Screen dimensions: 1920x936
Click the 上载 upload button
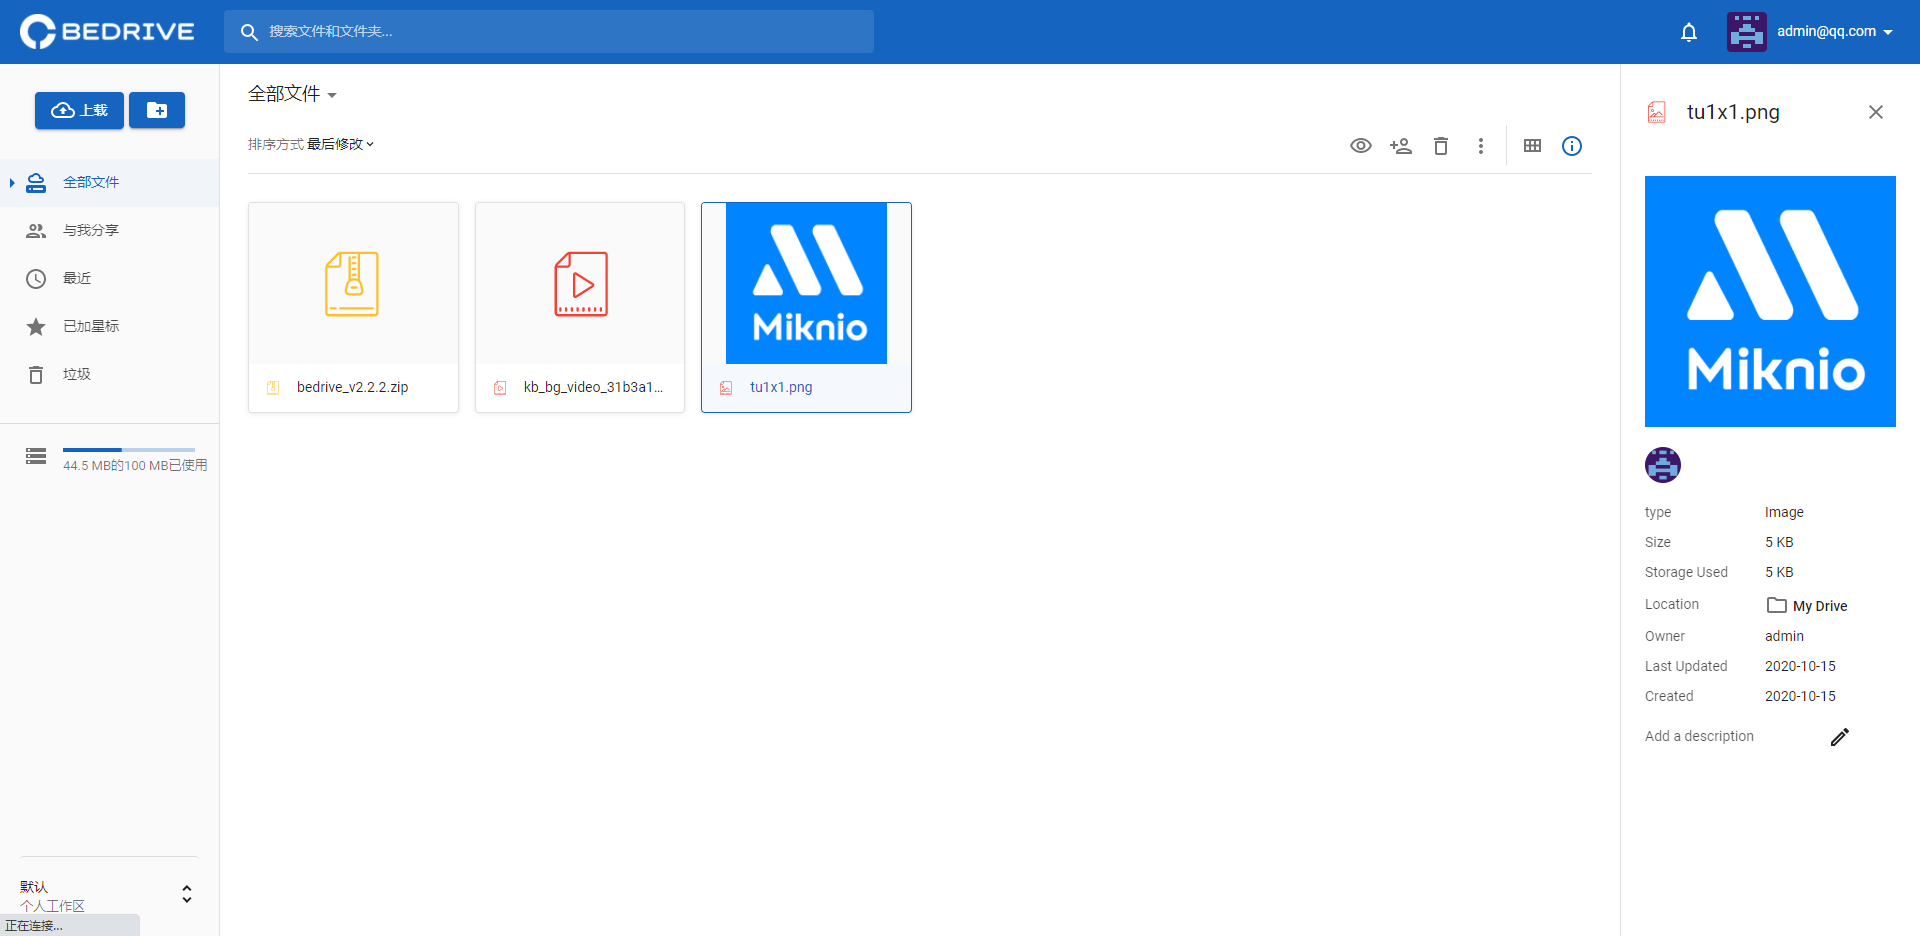79,110
